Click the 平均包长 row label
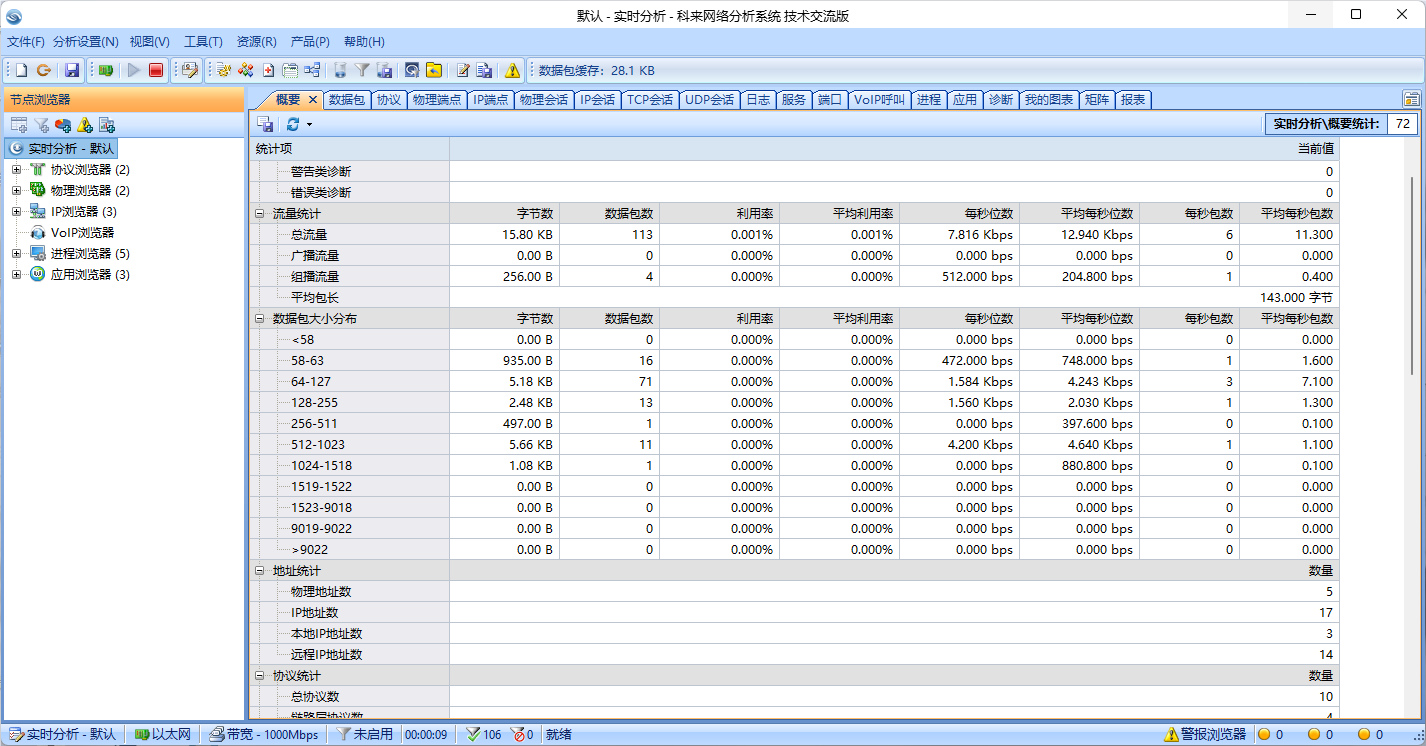Screen dimensions: 1426x746 tap(315, 298)
